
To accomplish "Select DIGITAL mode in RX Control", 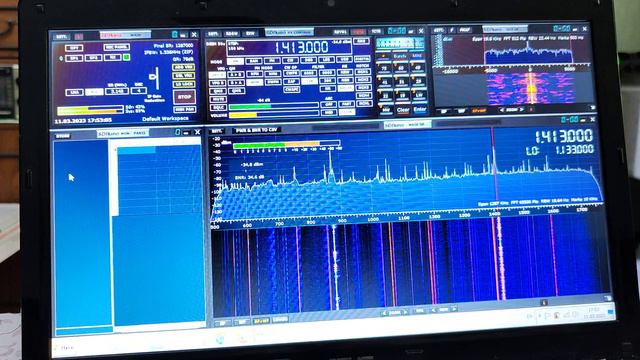I will pos(362,59).
